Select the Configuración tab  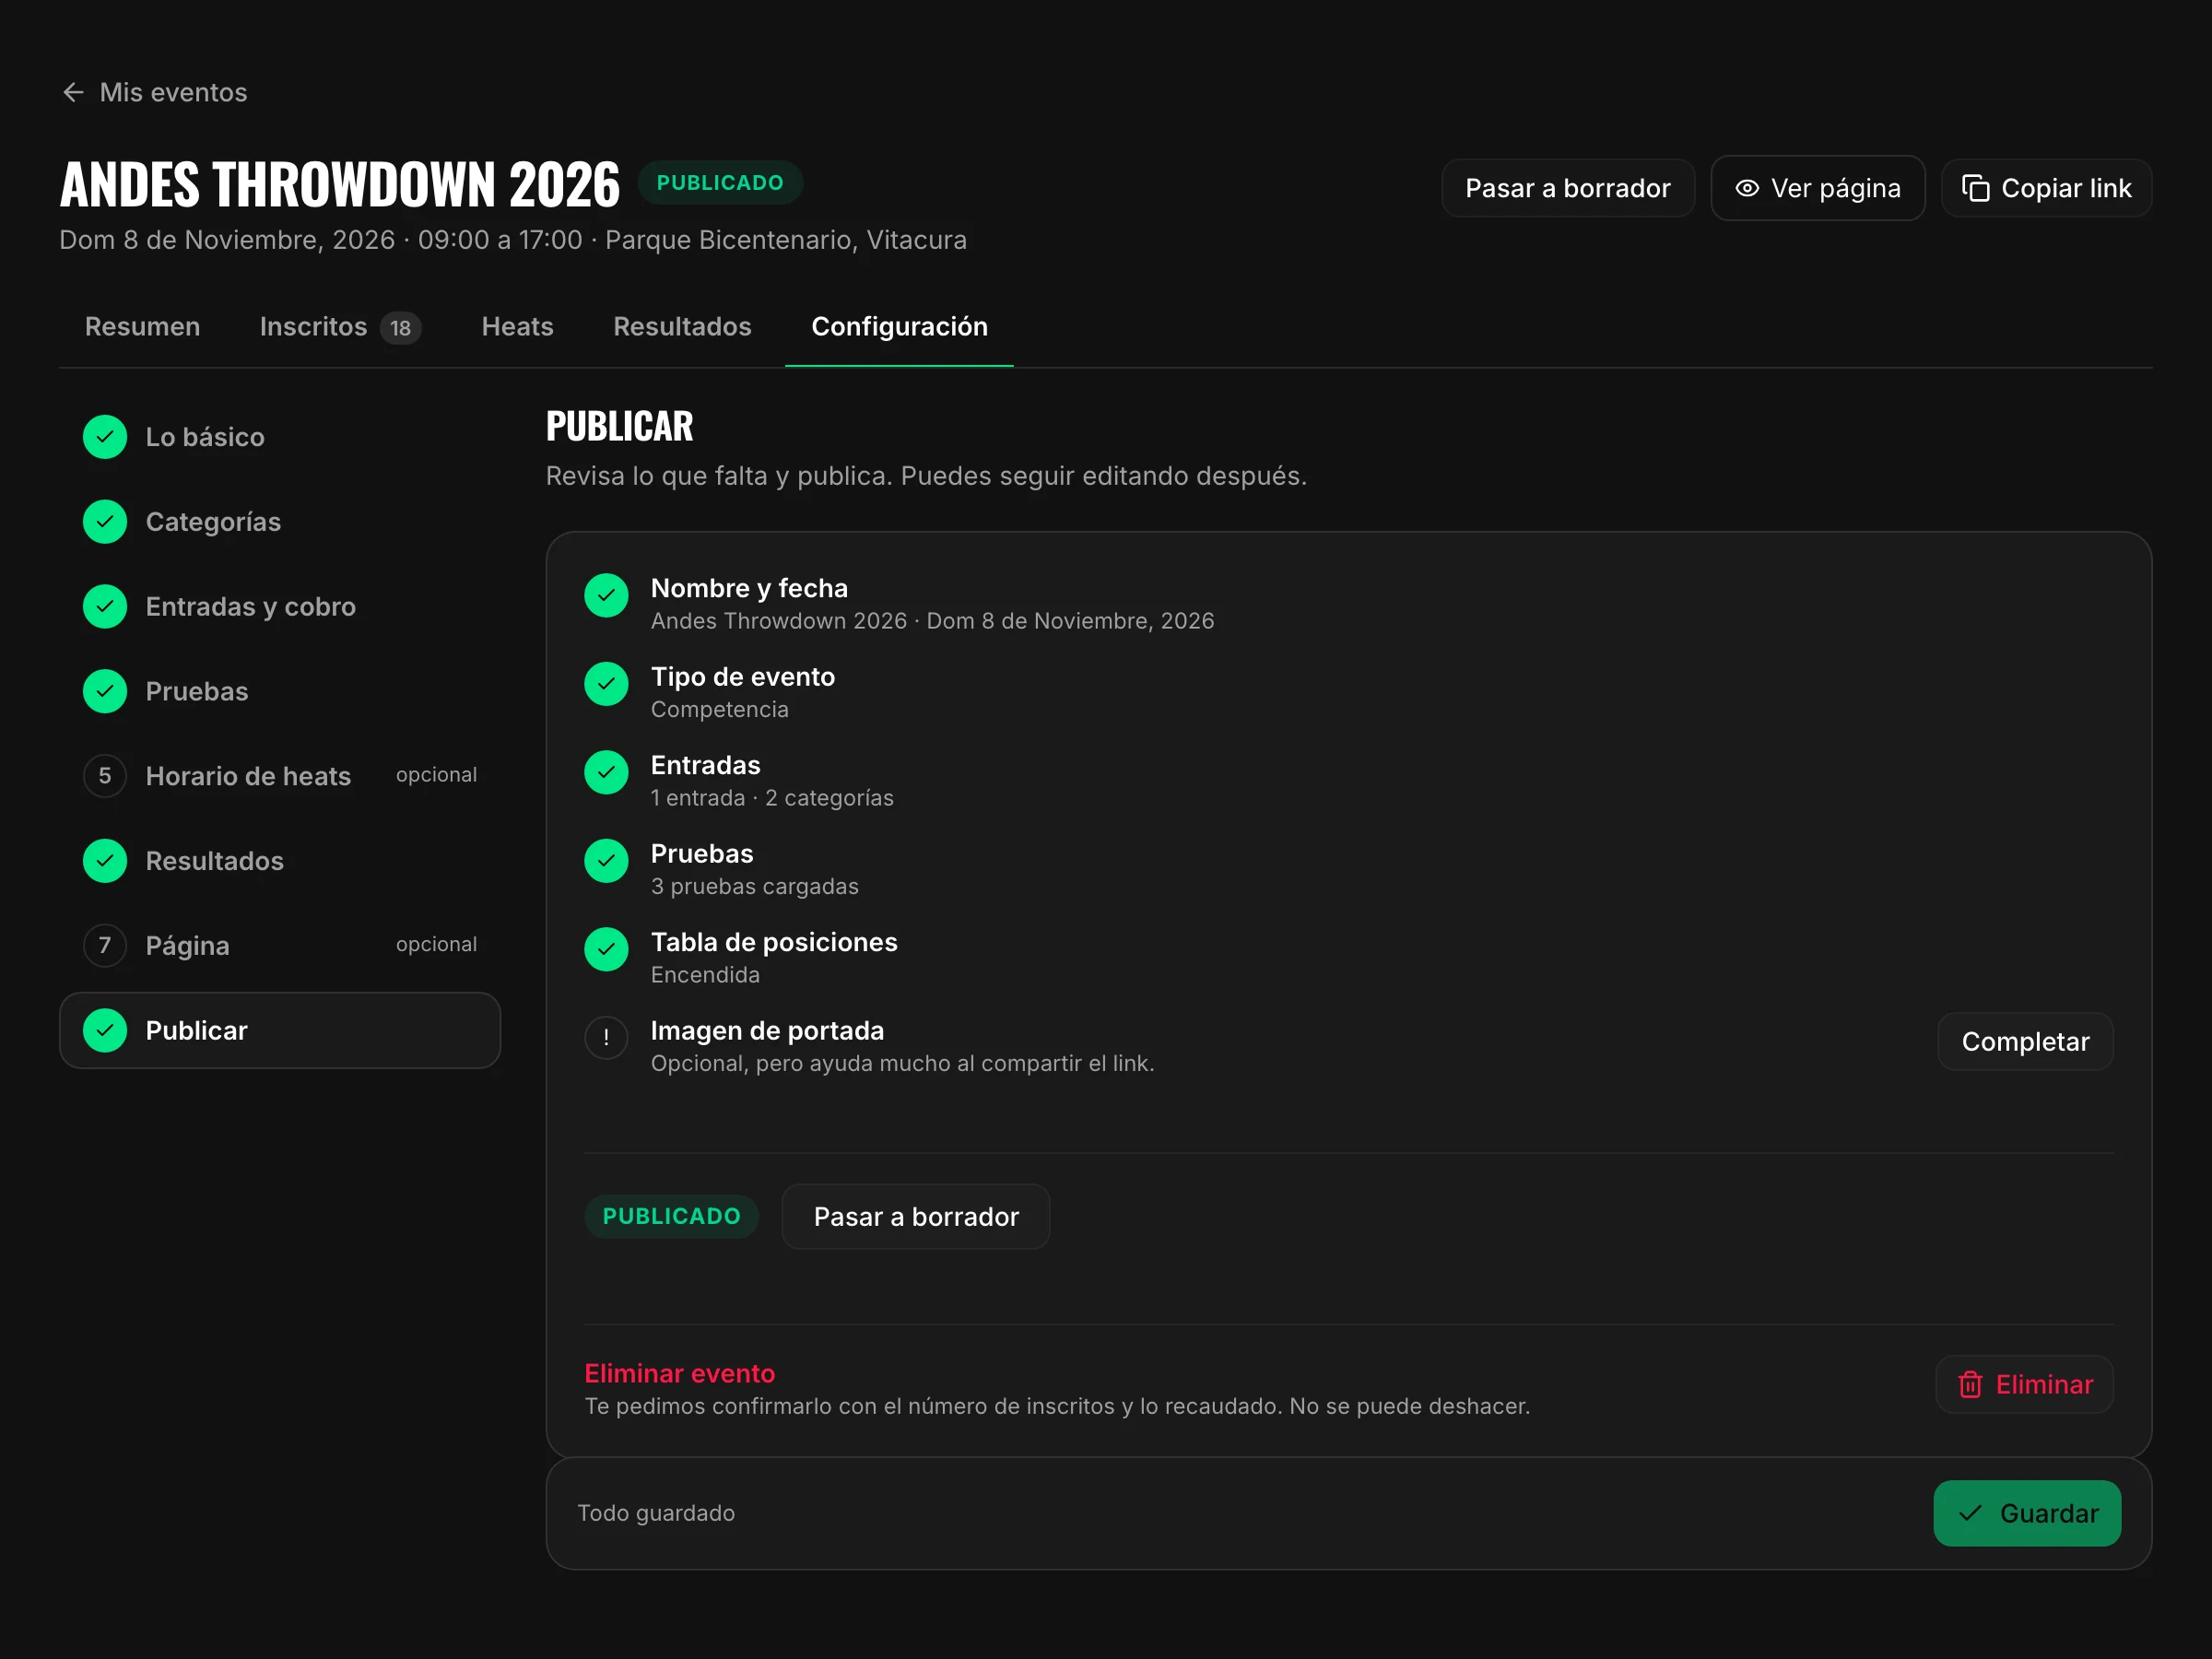coord(899,327)
